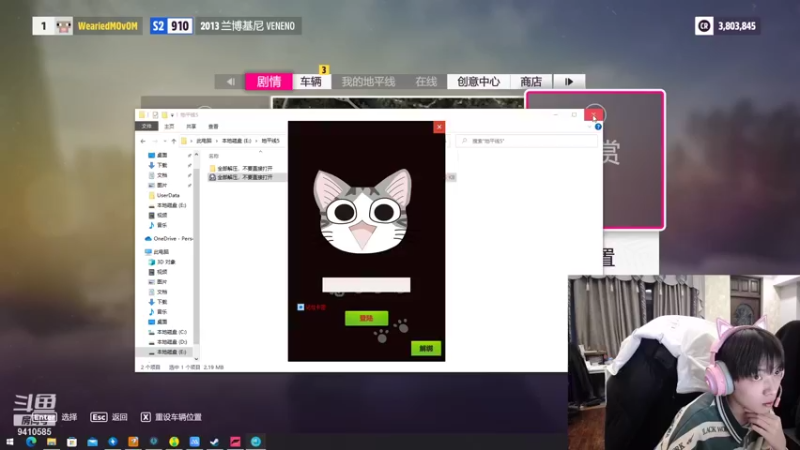Open quick access toolbar customize dropdown
This screenshot has height=450, width=800.
tap(172, 115)
